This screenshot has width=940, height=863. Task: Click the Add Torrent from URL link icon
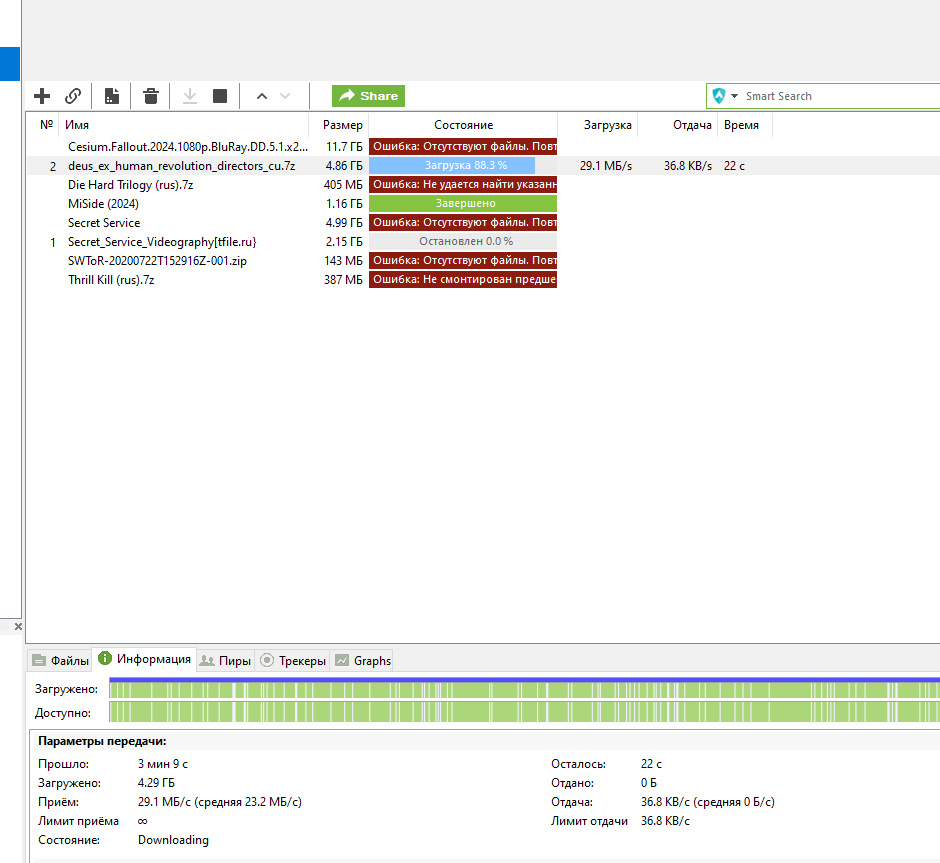(73, 96)
